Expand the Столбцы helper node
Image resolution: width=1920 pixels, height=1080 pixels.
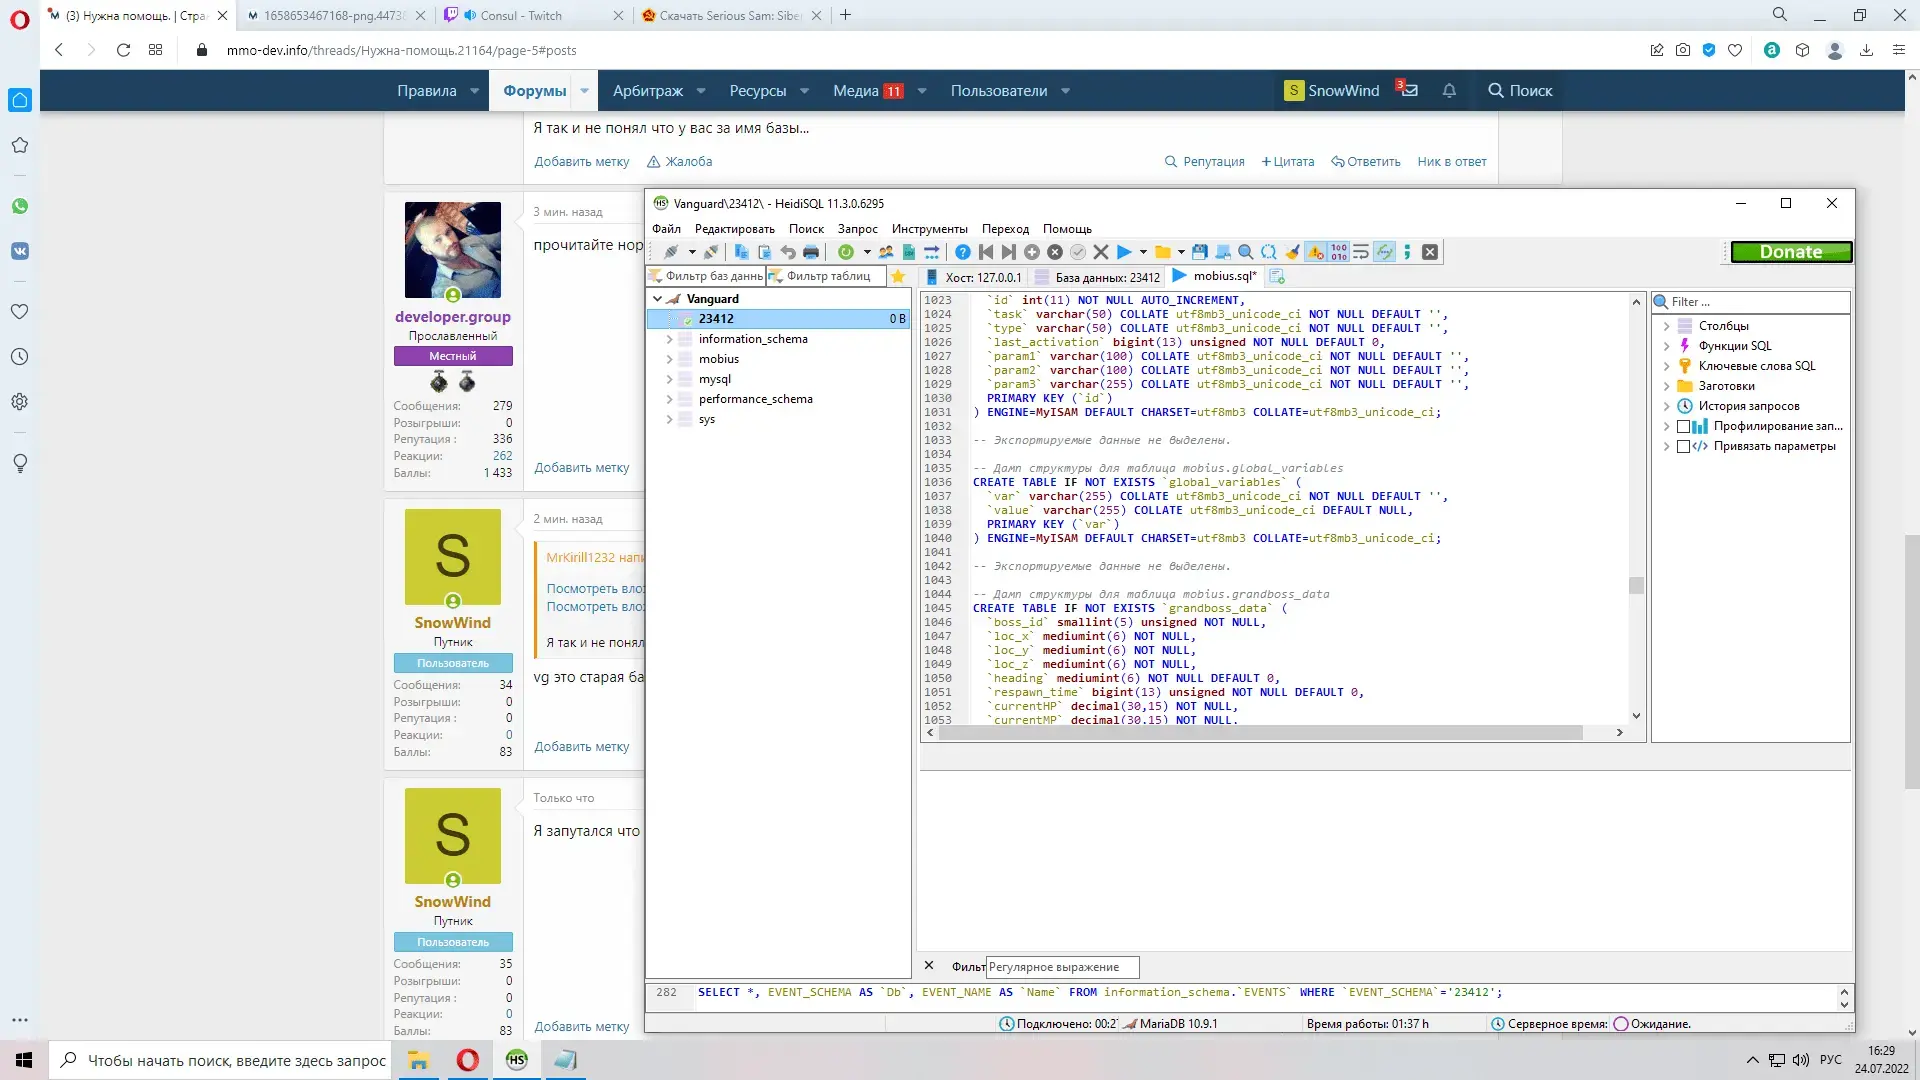pyautogui.click(x=1666, y=326)
